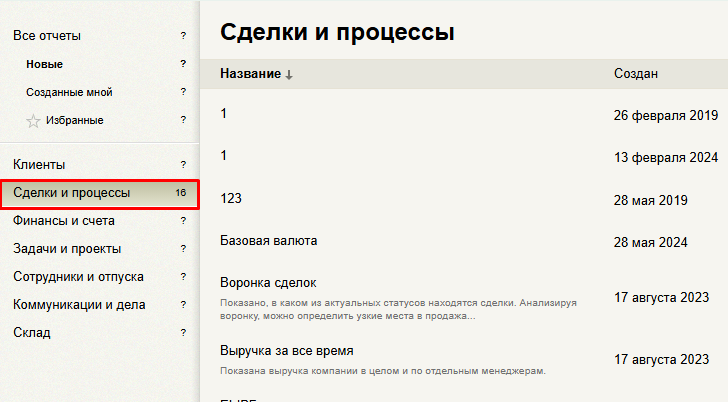Open the report named 123
The height and width of the screenshot is (402, 728).
point(231,199)
